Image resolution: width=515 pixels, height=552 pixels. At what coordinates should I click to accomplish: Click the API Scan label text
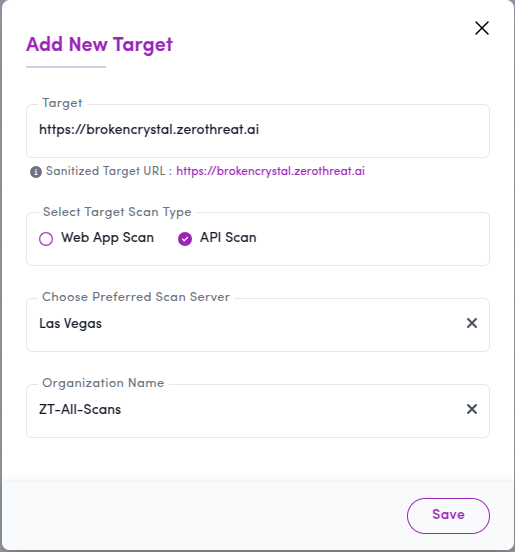click(228, 238)
